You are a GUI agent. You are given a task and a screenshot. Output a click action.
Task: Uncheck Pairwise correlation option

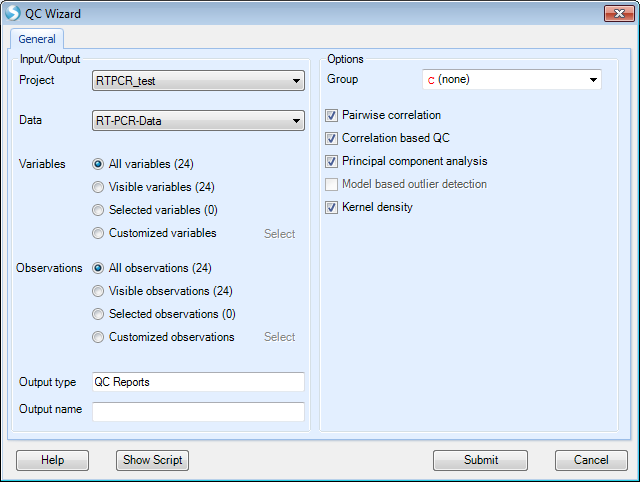(x=331, y=116)
